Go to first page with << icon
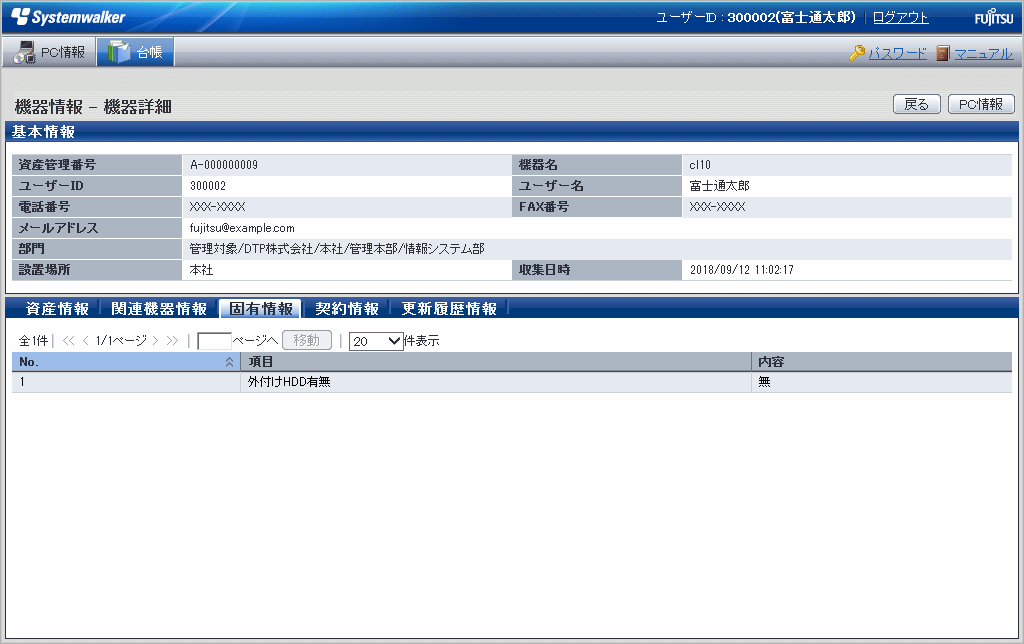 (x=69, y=340)
